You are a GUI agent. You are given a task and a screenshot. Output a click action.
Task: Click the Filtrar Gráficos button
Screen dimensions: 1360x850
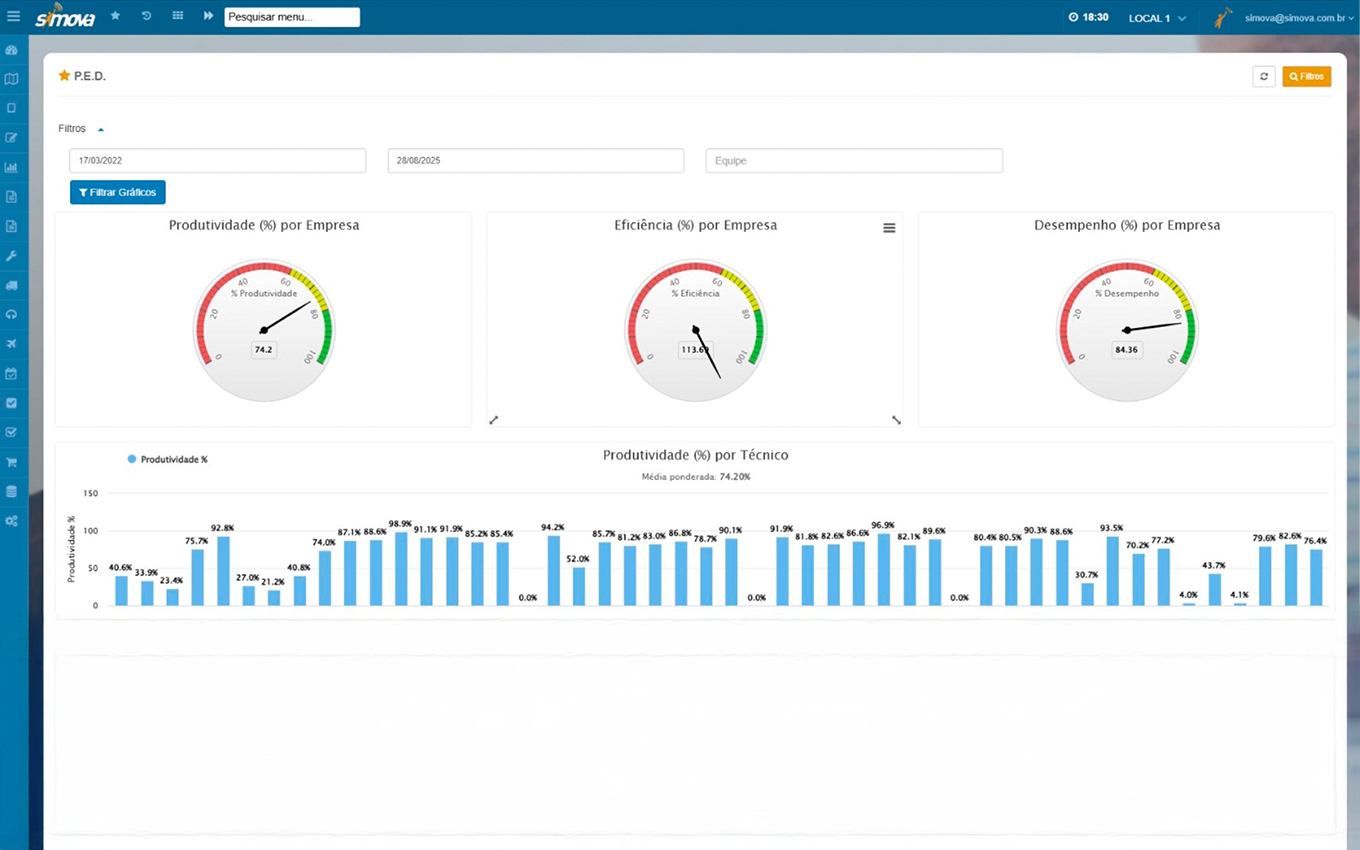[118, 192]
